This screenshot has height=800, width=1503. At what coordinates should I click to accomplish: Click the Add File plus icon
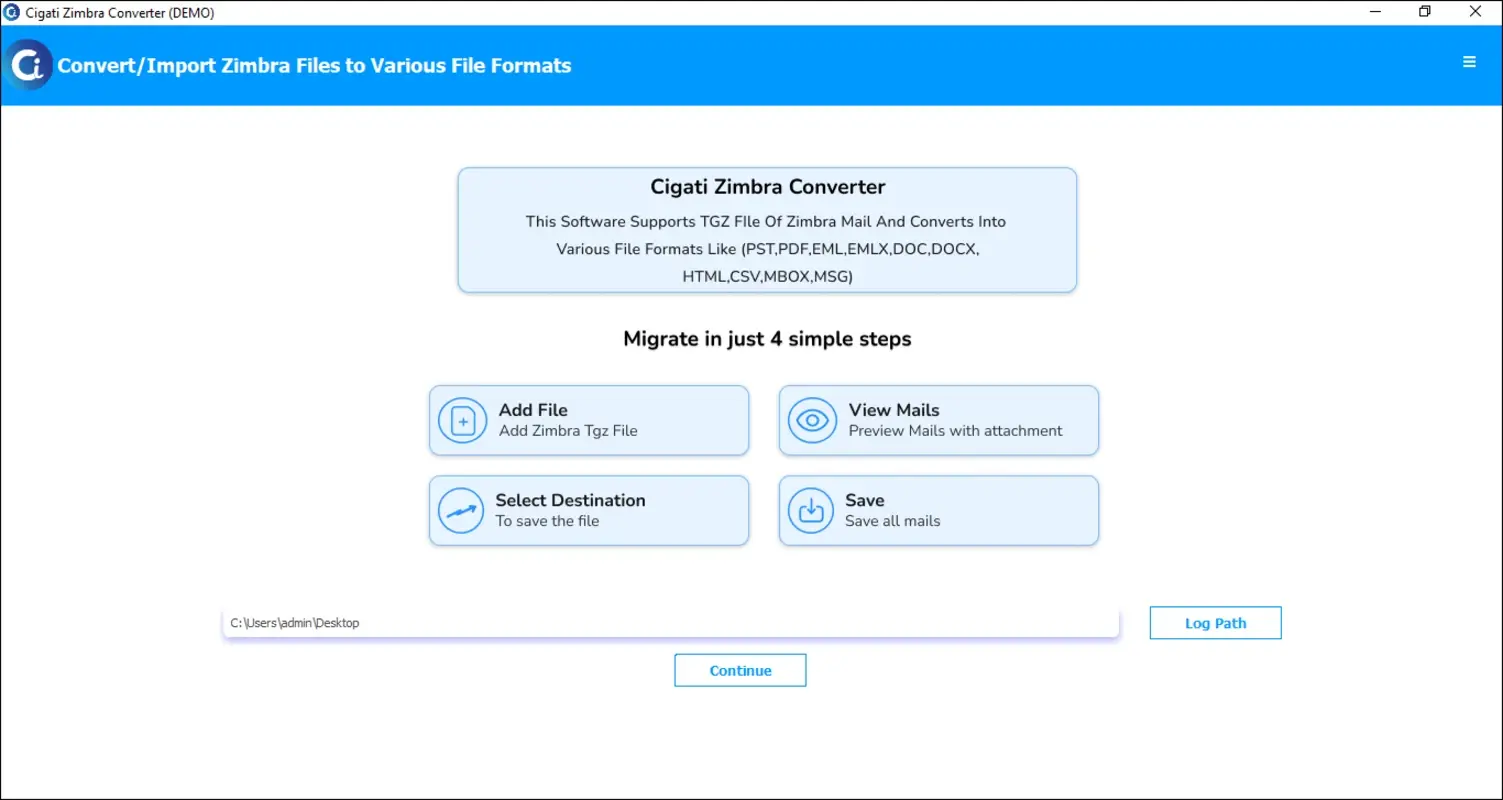pyautogui.click(x=462, y=420)
